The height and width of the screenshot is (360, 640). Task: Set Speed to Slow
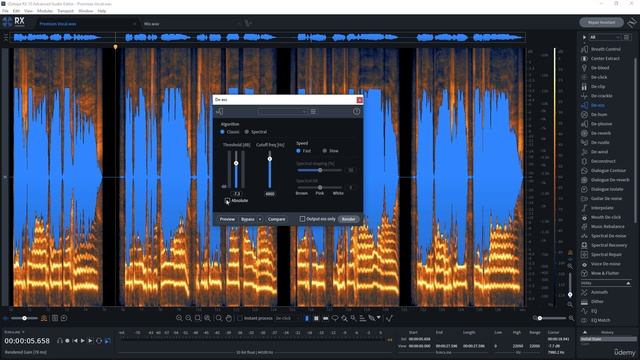coord(325,151)
